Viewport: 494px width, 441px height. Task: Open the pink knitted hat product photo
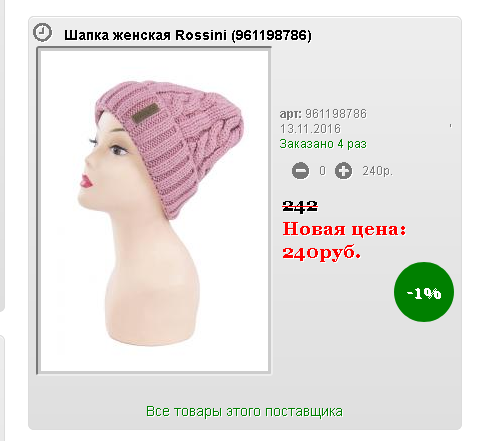pos(154,211)
